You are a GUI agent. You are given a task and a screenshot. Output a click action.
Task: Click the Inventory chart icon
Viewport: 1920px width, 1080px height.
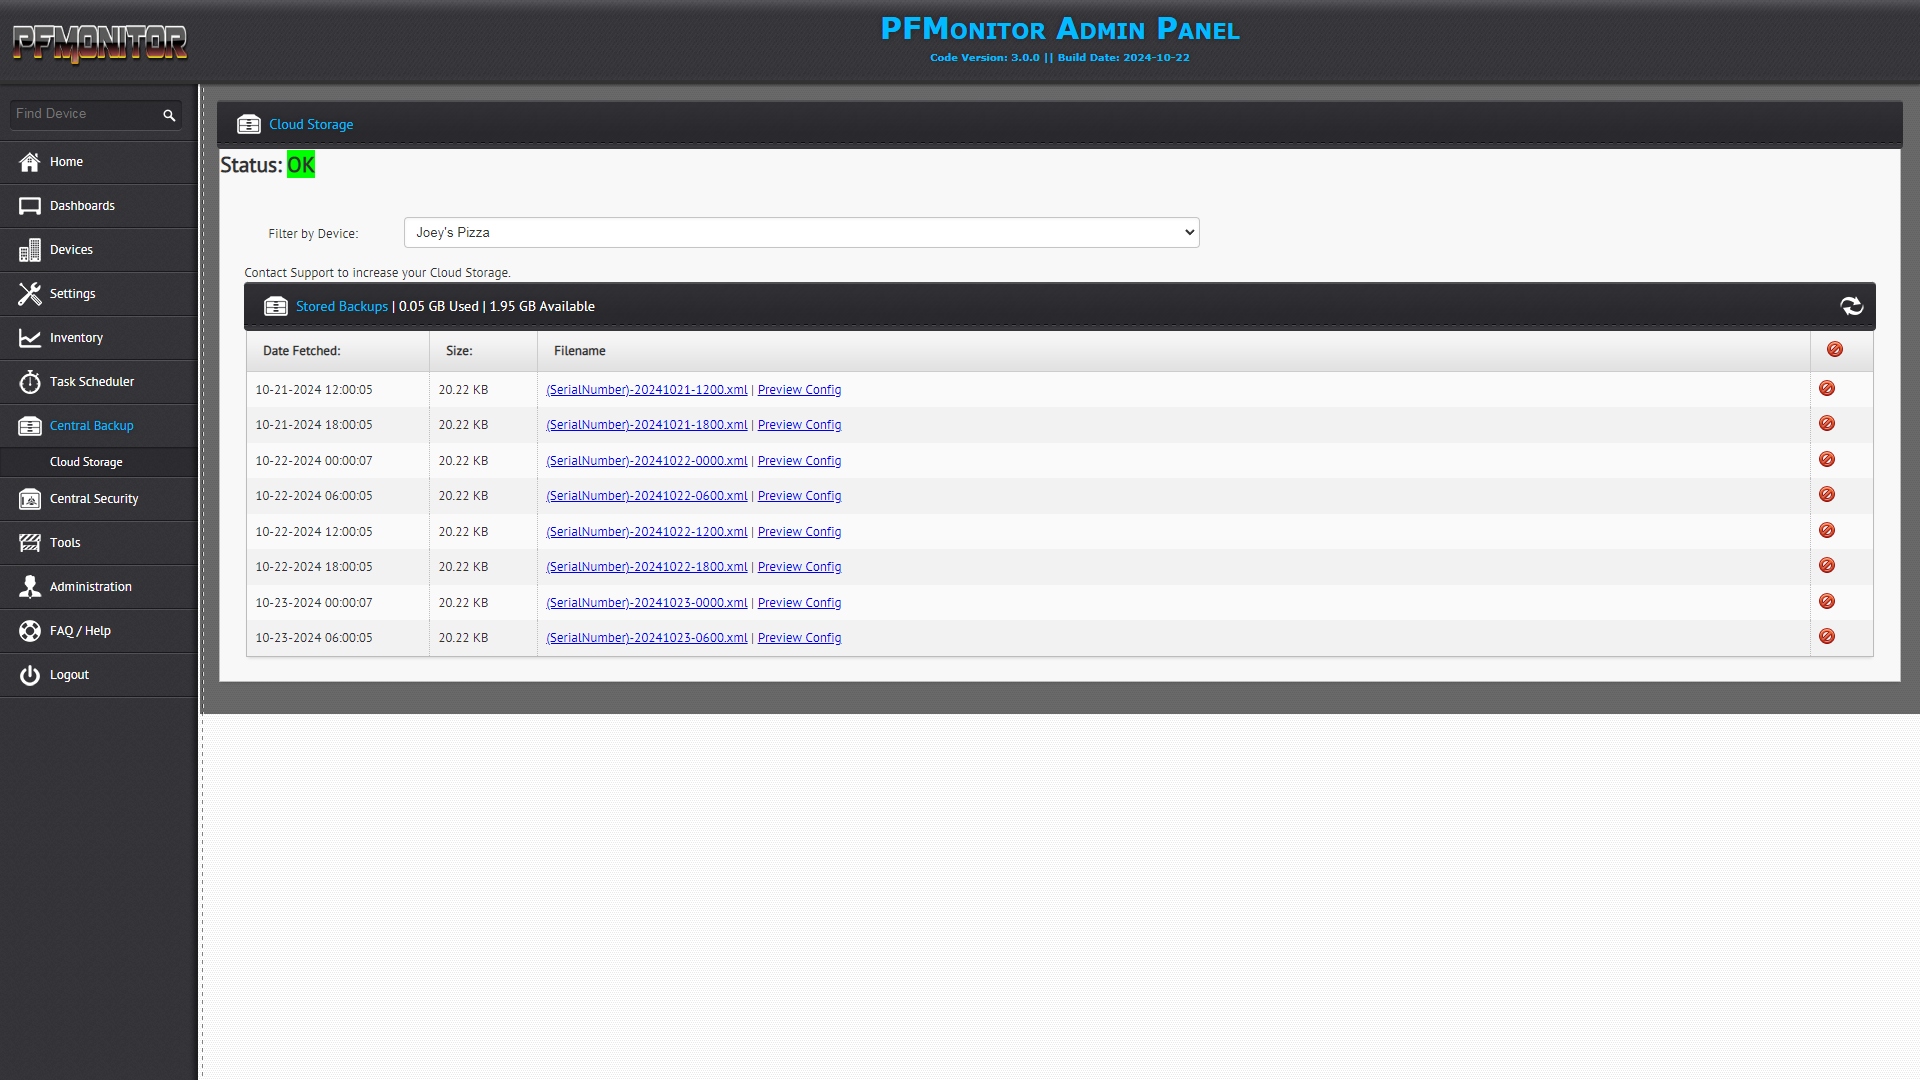[x=30, y=338]
